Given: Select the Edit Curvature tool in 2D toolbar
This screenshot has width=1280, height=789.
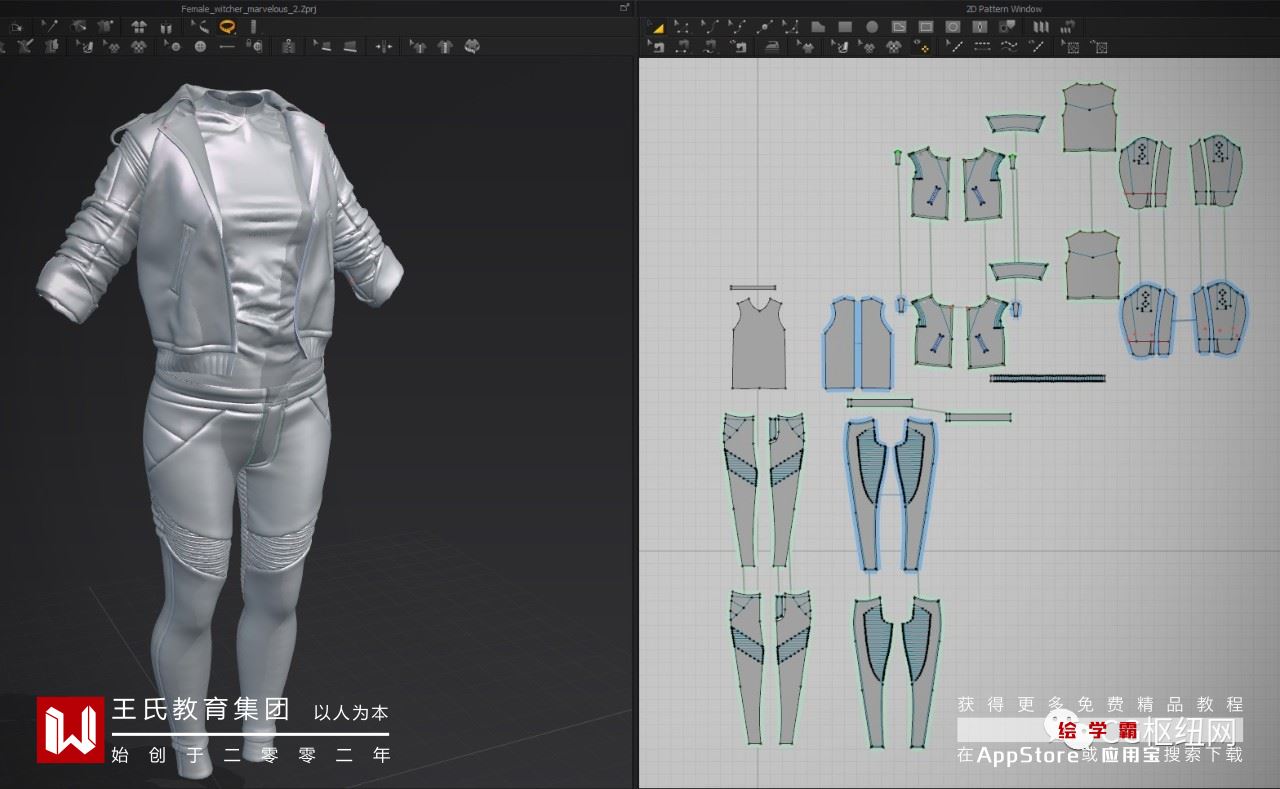Looking at the screenshot, I should coord(711,27).
